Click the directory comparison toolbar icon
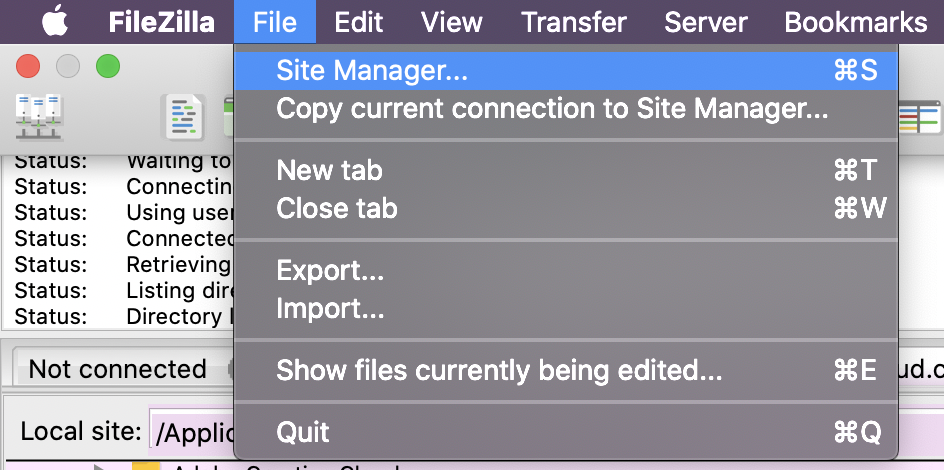Screen dimensions: 944x470 click(919, 117)
